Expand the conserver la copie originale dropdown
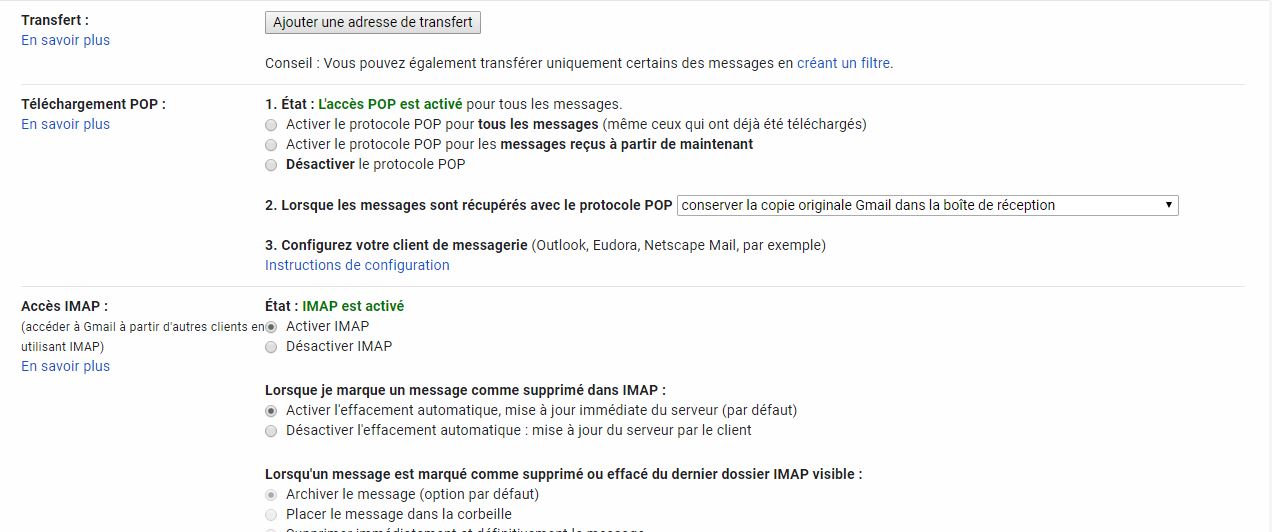The height and width of the screenshot is (532, 1272). pos(927,205)
